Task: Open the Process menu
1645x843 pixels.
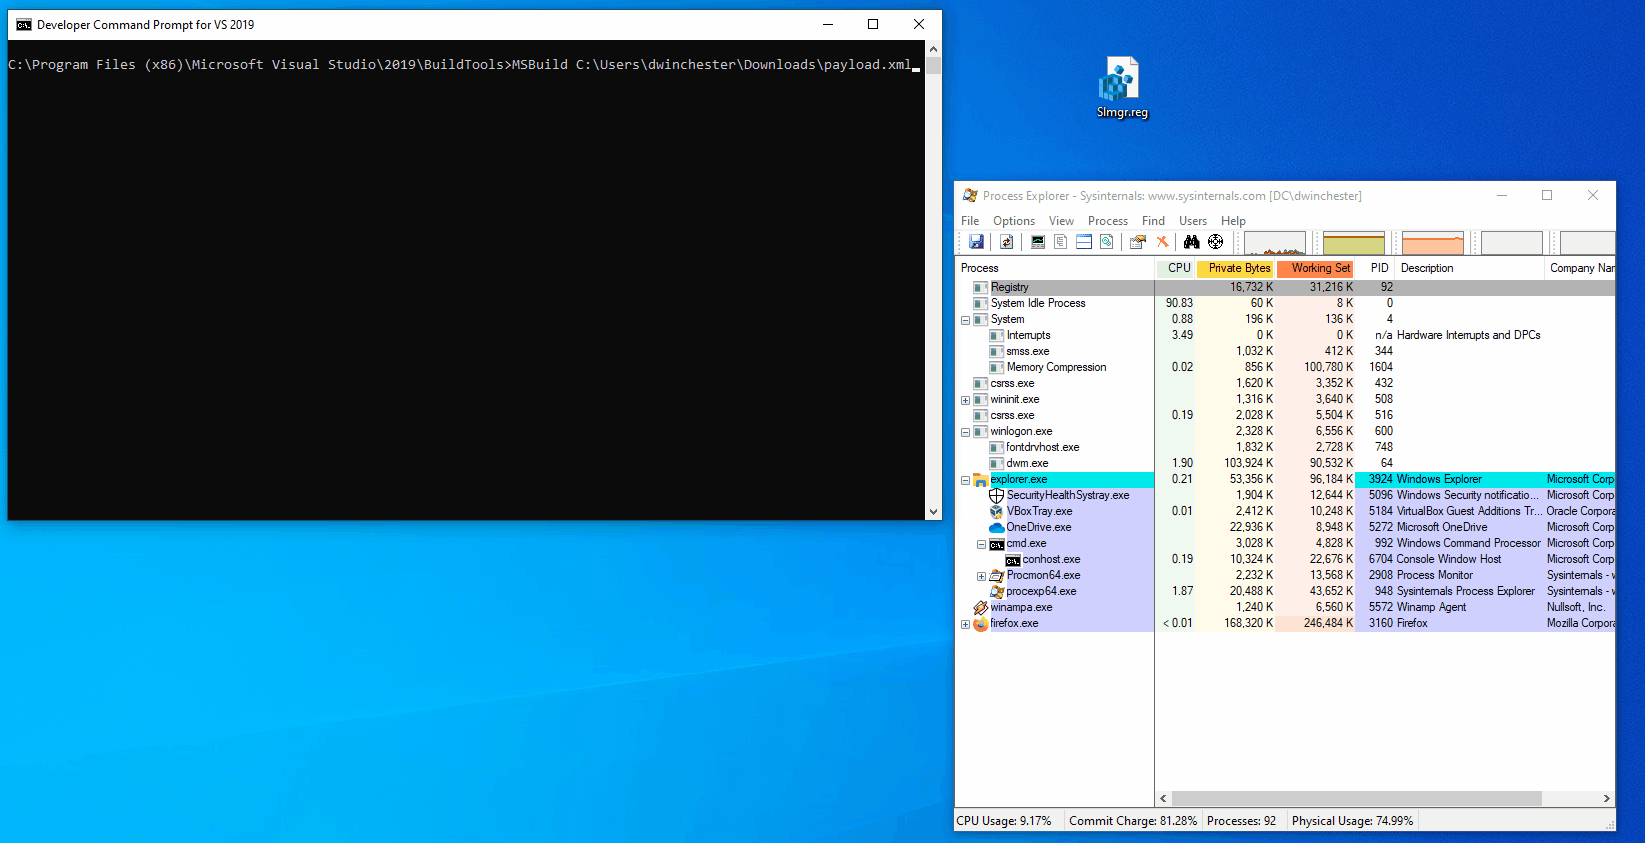Action: pyautogui.click(x=1108, y=221)
